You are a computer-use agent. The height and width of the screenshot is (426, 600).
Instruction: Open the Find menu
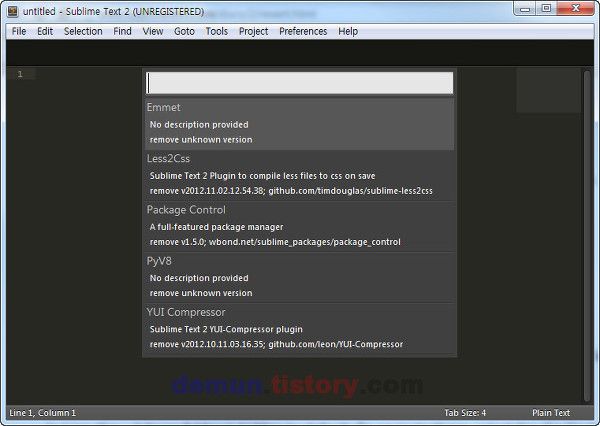click(122, 31)
